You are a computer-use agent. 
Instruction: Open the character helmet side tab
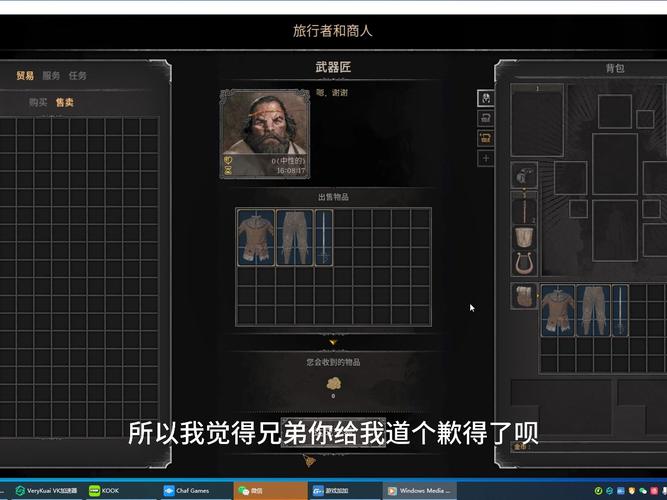click(x=486, y=98)
